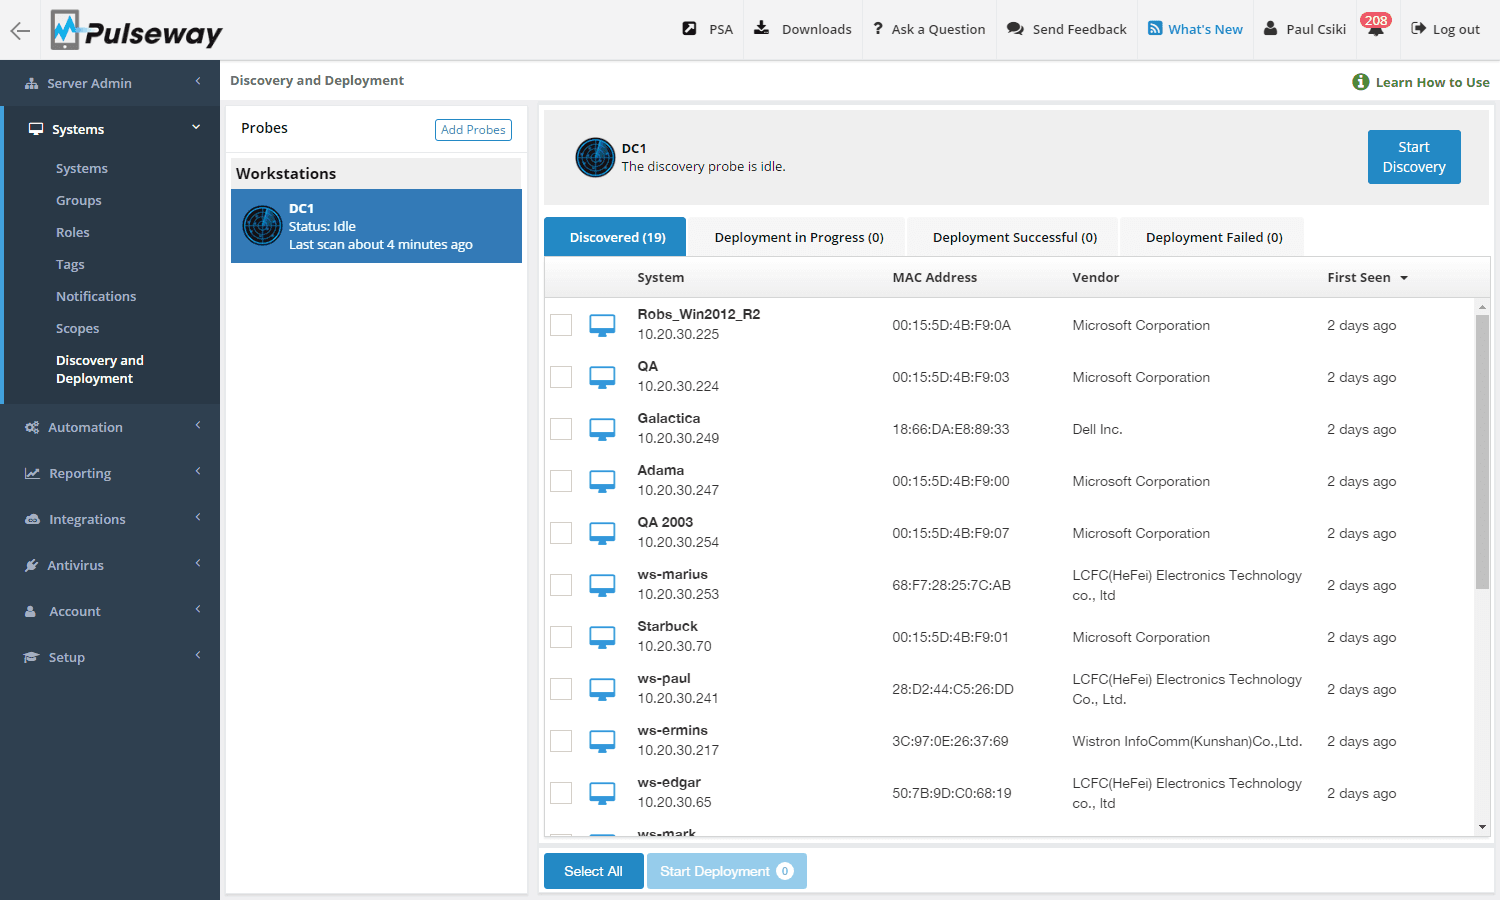Click the Pulseway logo
The width and height of the screenshot is (1500, 900).
click(135, 30)
